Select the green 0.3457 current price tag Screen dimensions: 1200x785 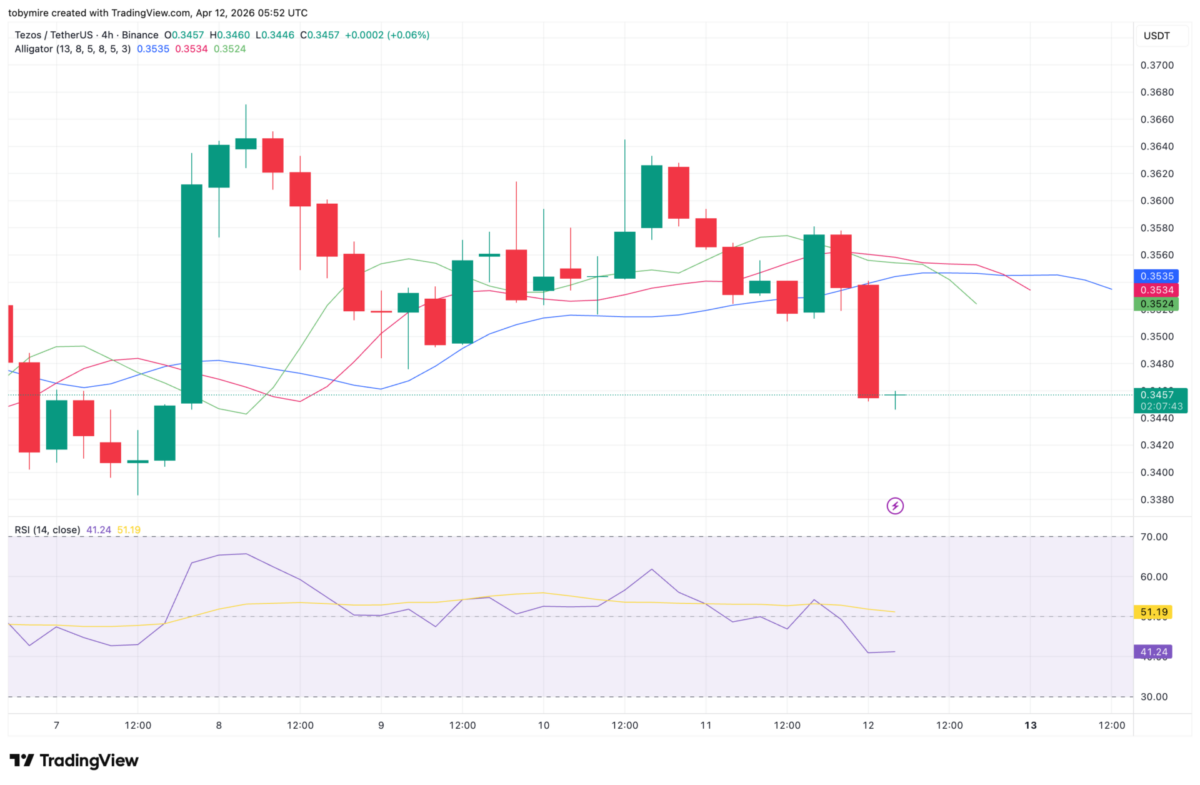pos(1160,395)
